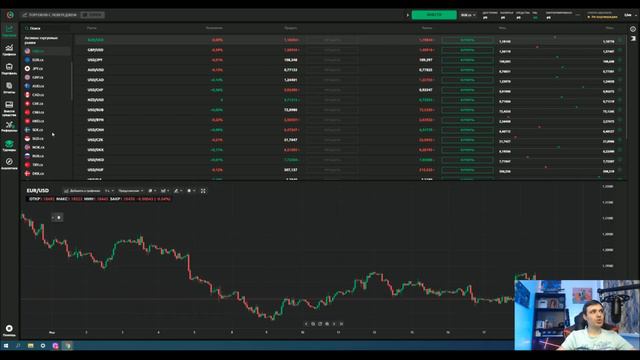Open the Analytics compass sidebar icon

click(x=9, y=164)
